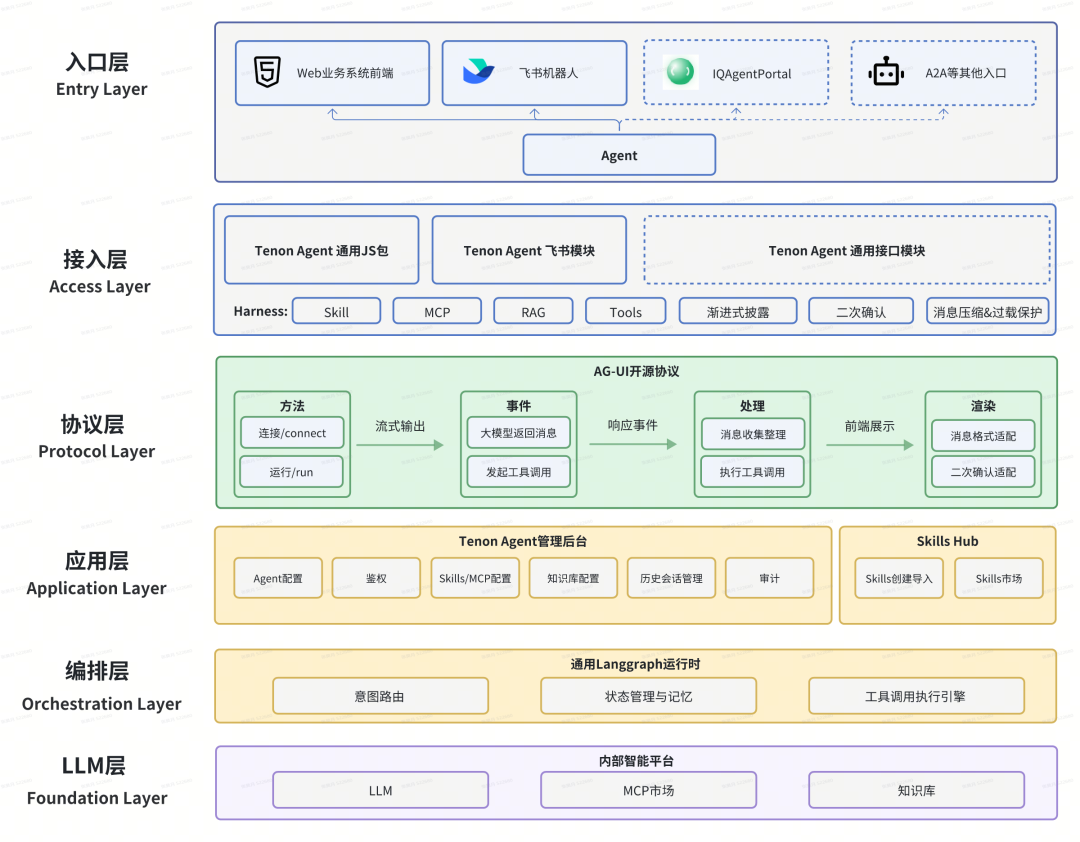Image resolution: width=1080 pixels, height=842 pixels.
Task: Select the 连接/connect method box
Action: click(x=292, y=433)
